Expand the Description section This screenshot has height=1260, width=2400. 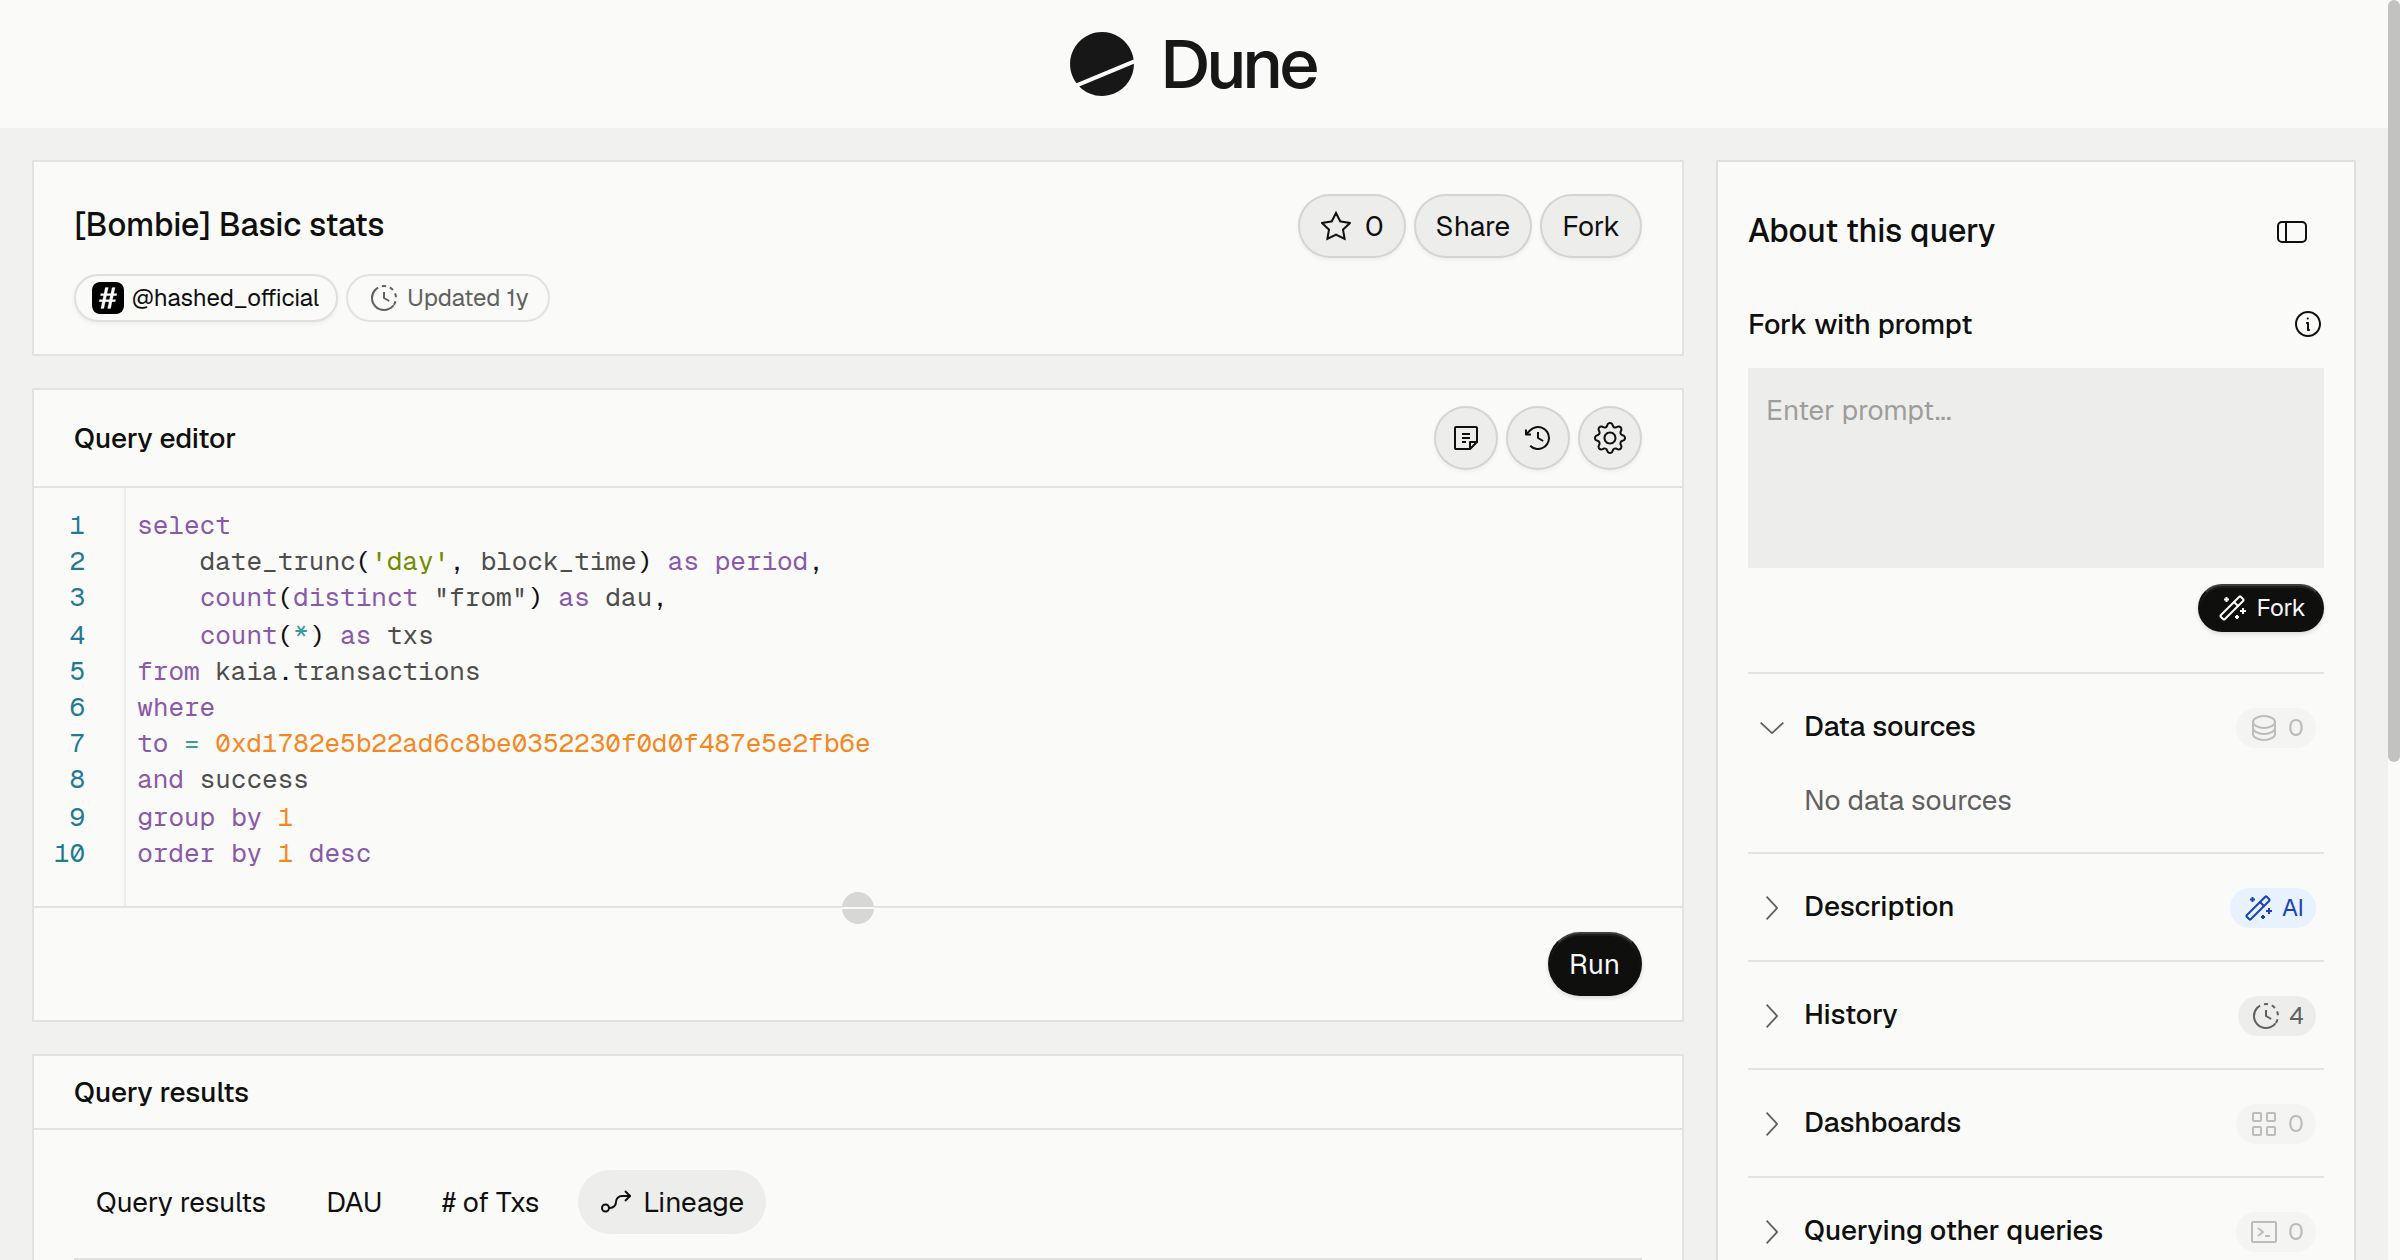[1771, 907]
